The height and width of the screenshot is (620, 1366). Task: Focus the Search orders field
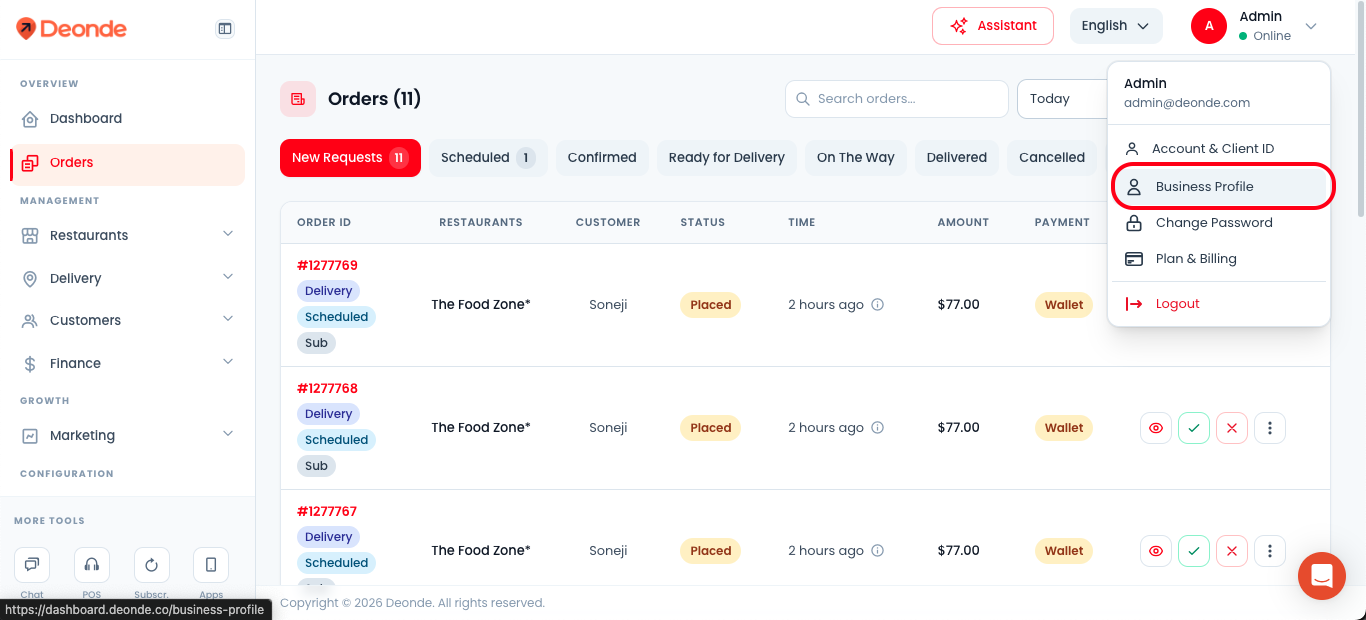point(897,99)
